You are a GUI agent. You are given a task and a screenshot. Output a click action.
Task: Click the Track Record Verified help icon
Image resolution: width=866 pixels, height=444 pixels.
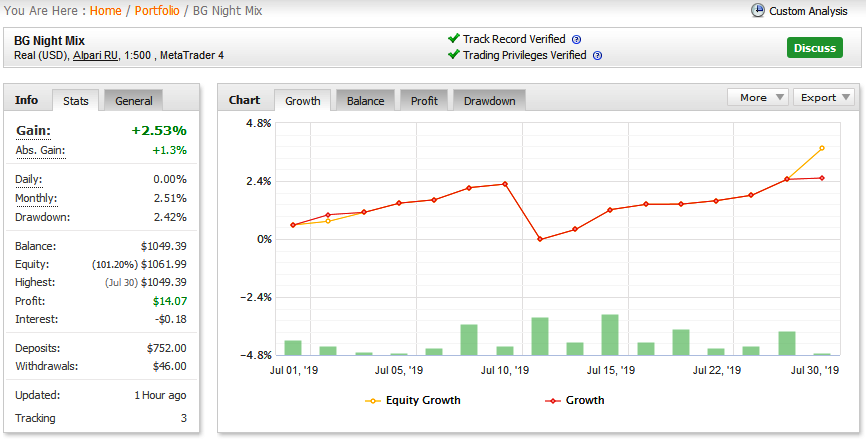pos(577,40)
